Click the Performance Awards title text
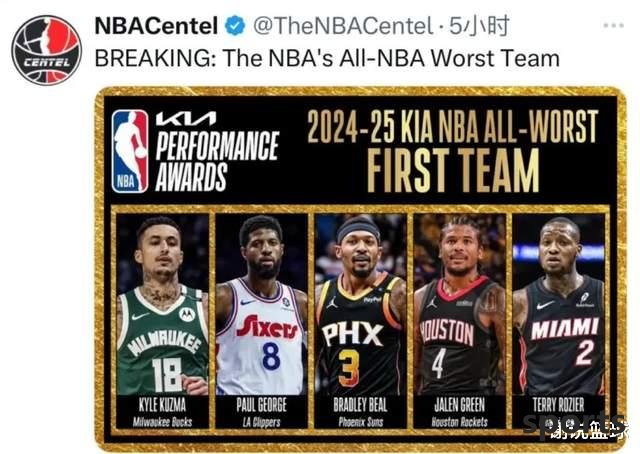The image size is (640, 454). 217,161
